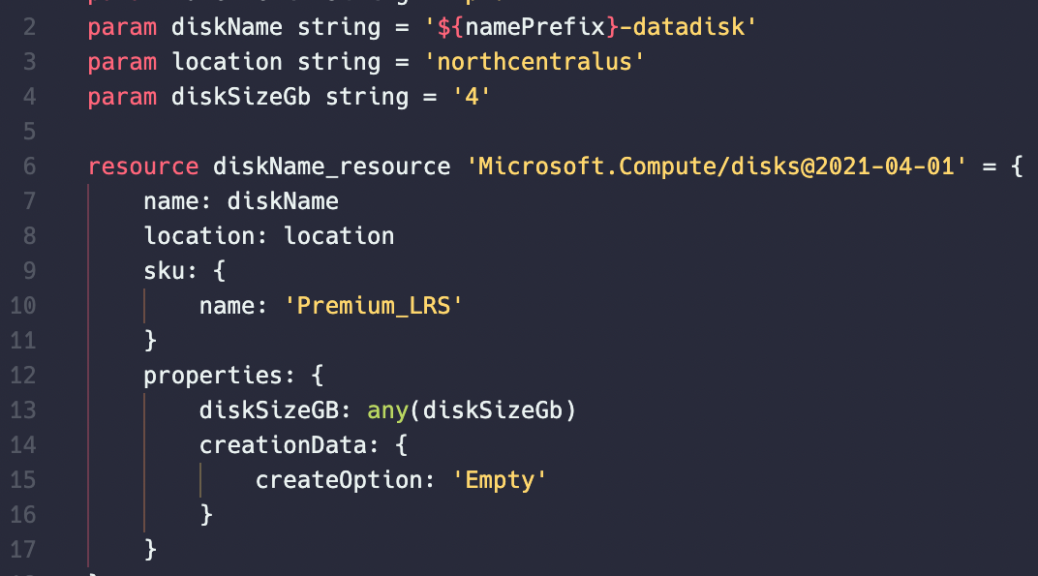The image size is (1038, 576).
Task: Click line number 14 in gutter
Action: click(x=23, y=445)
